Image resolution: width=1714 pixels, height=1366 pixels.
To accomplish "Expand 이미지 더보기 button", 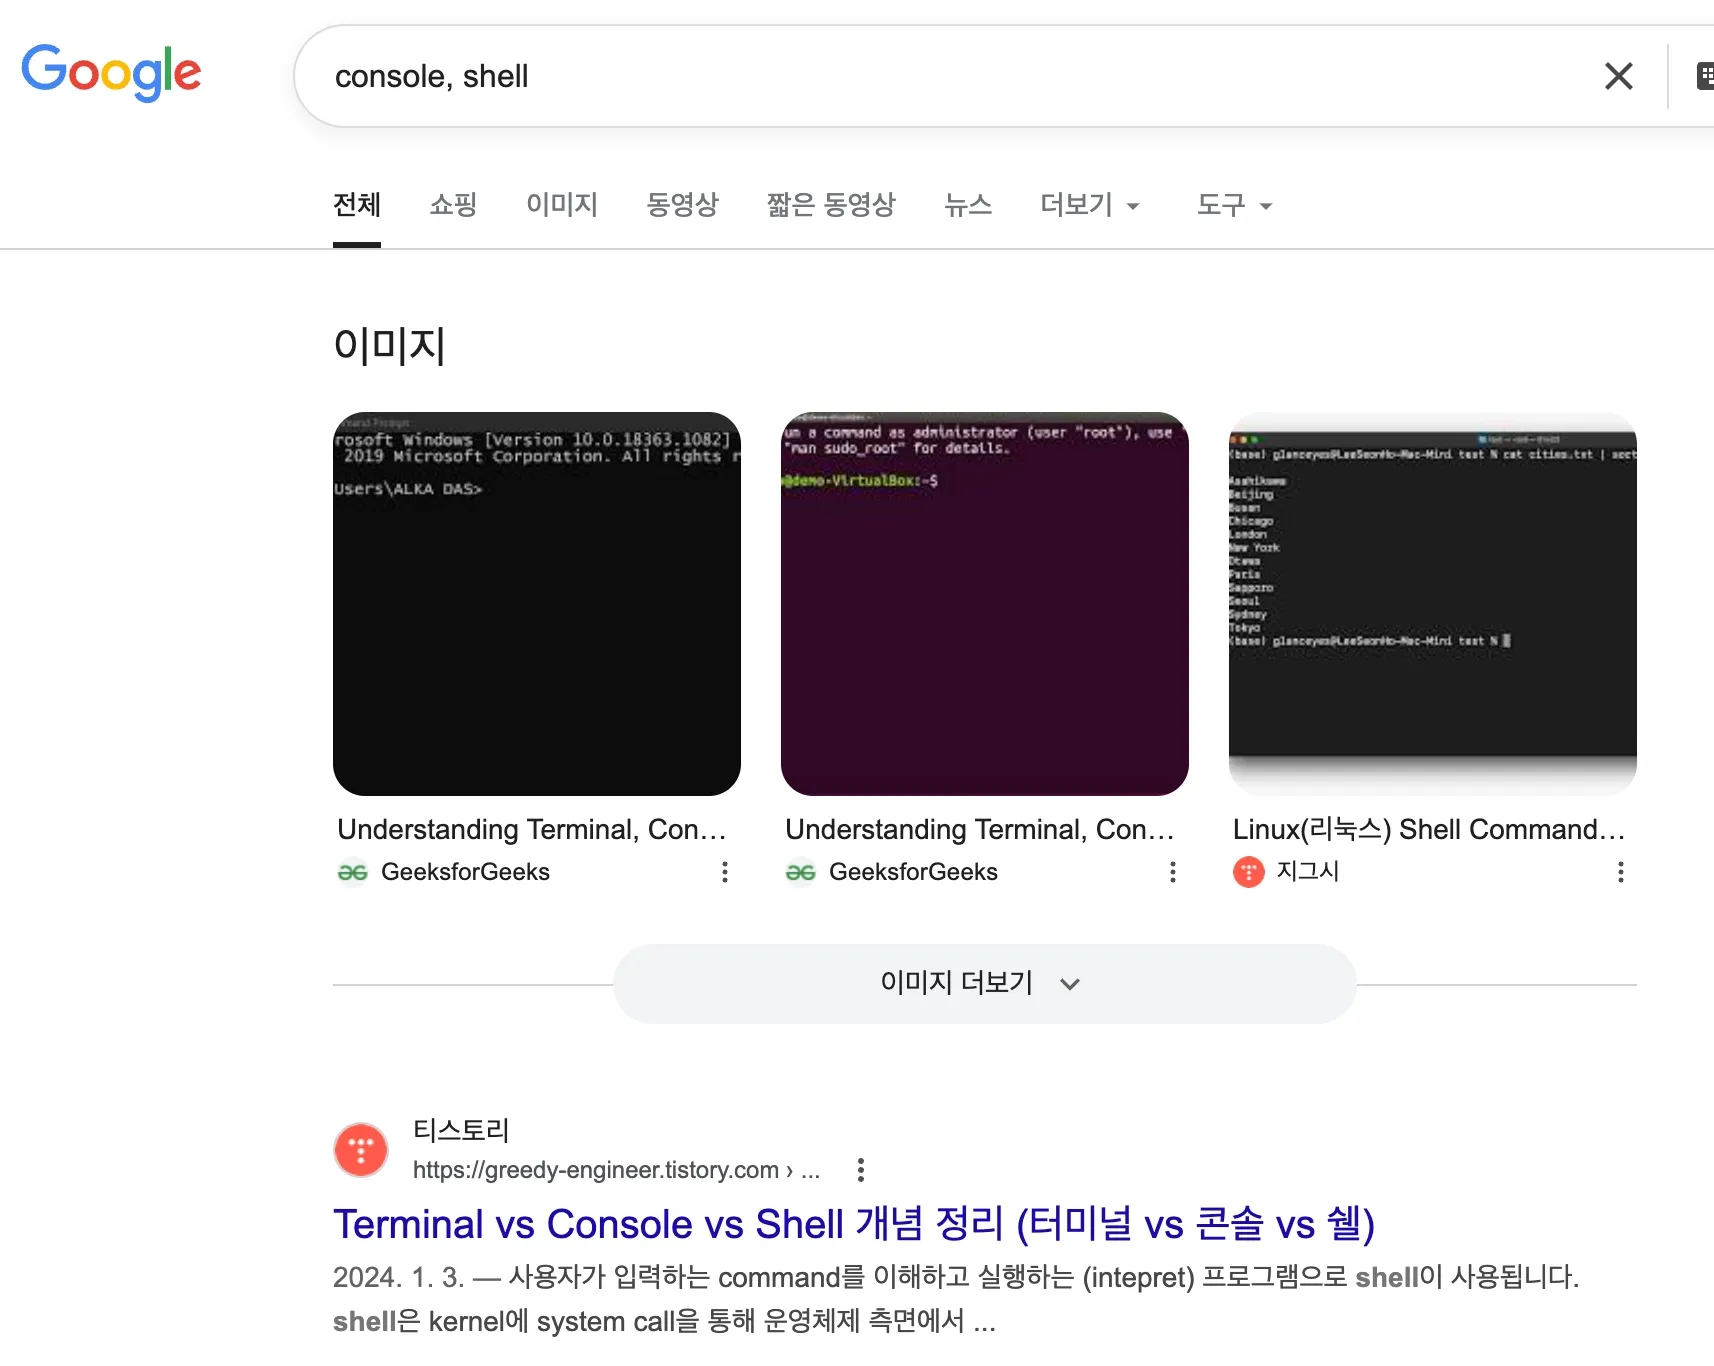I will (x=985, y=983).
